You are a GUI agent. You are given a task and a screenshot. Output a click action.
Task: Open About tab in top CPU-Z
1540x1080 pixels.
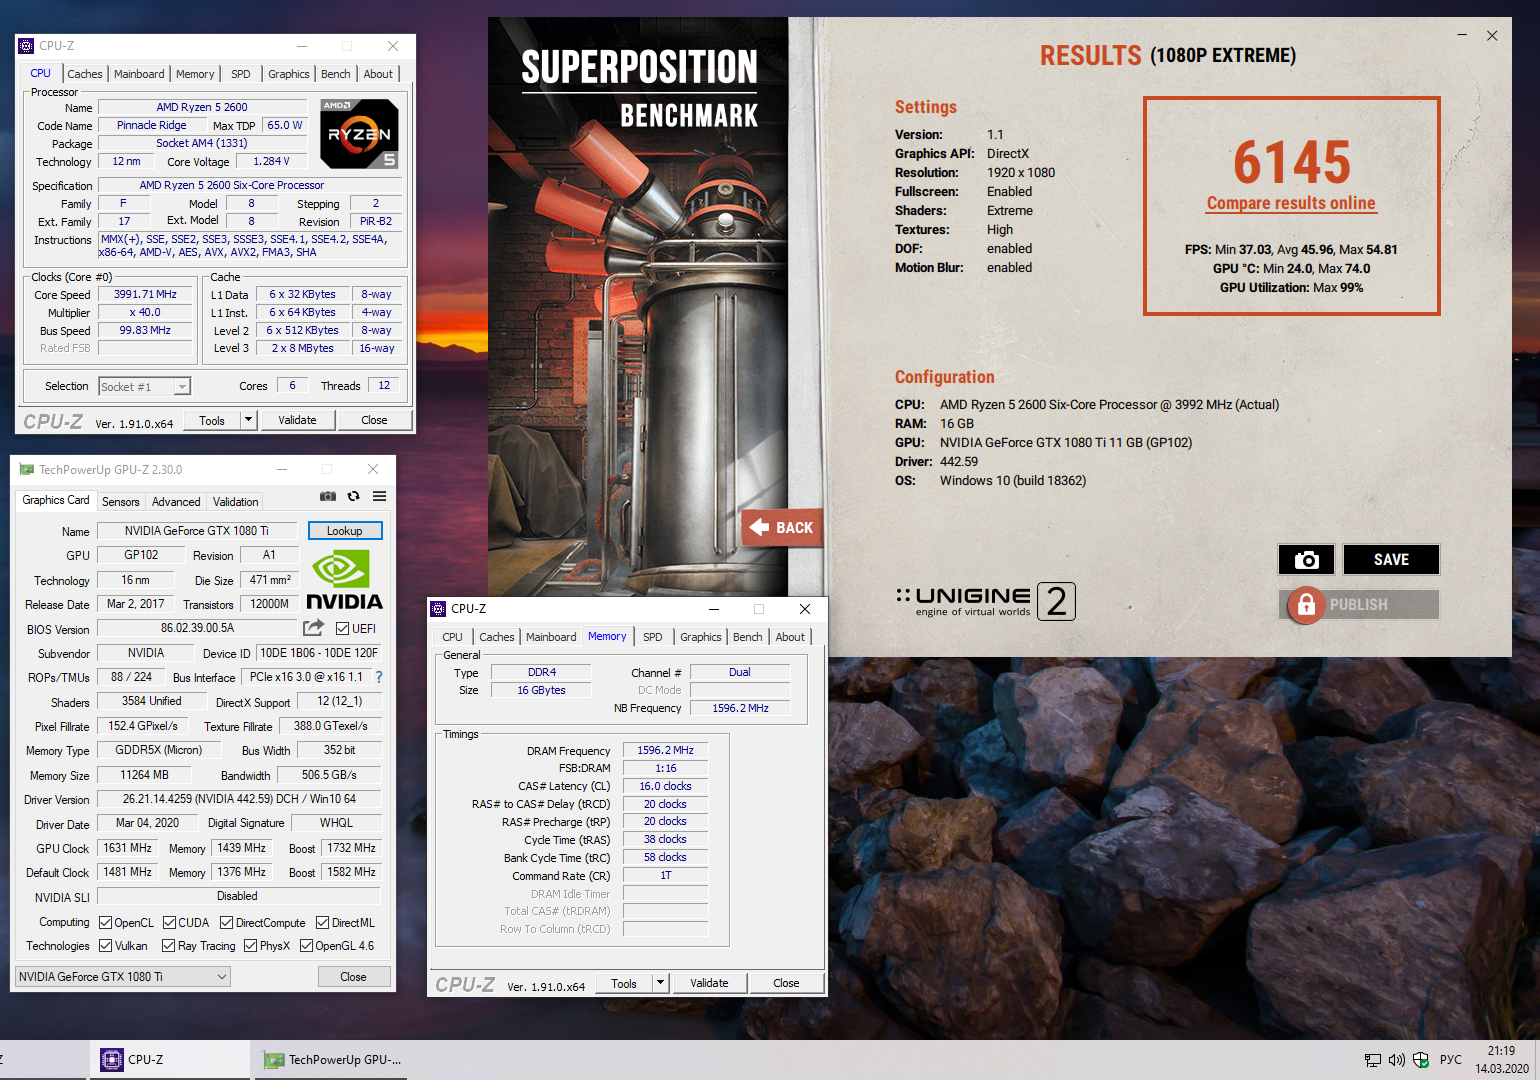click(x=378, y=74)
